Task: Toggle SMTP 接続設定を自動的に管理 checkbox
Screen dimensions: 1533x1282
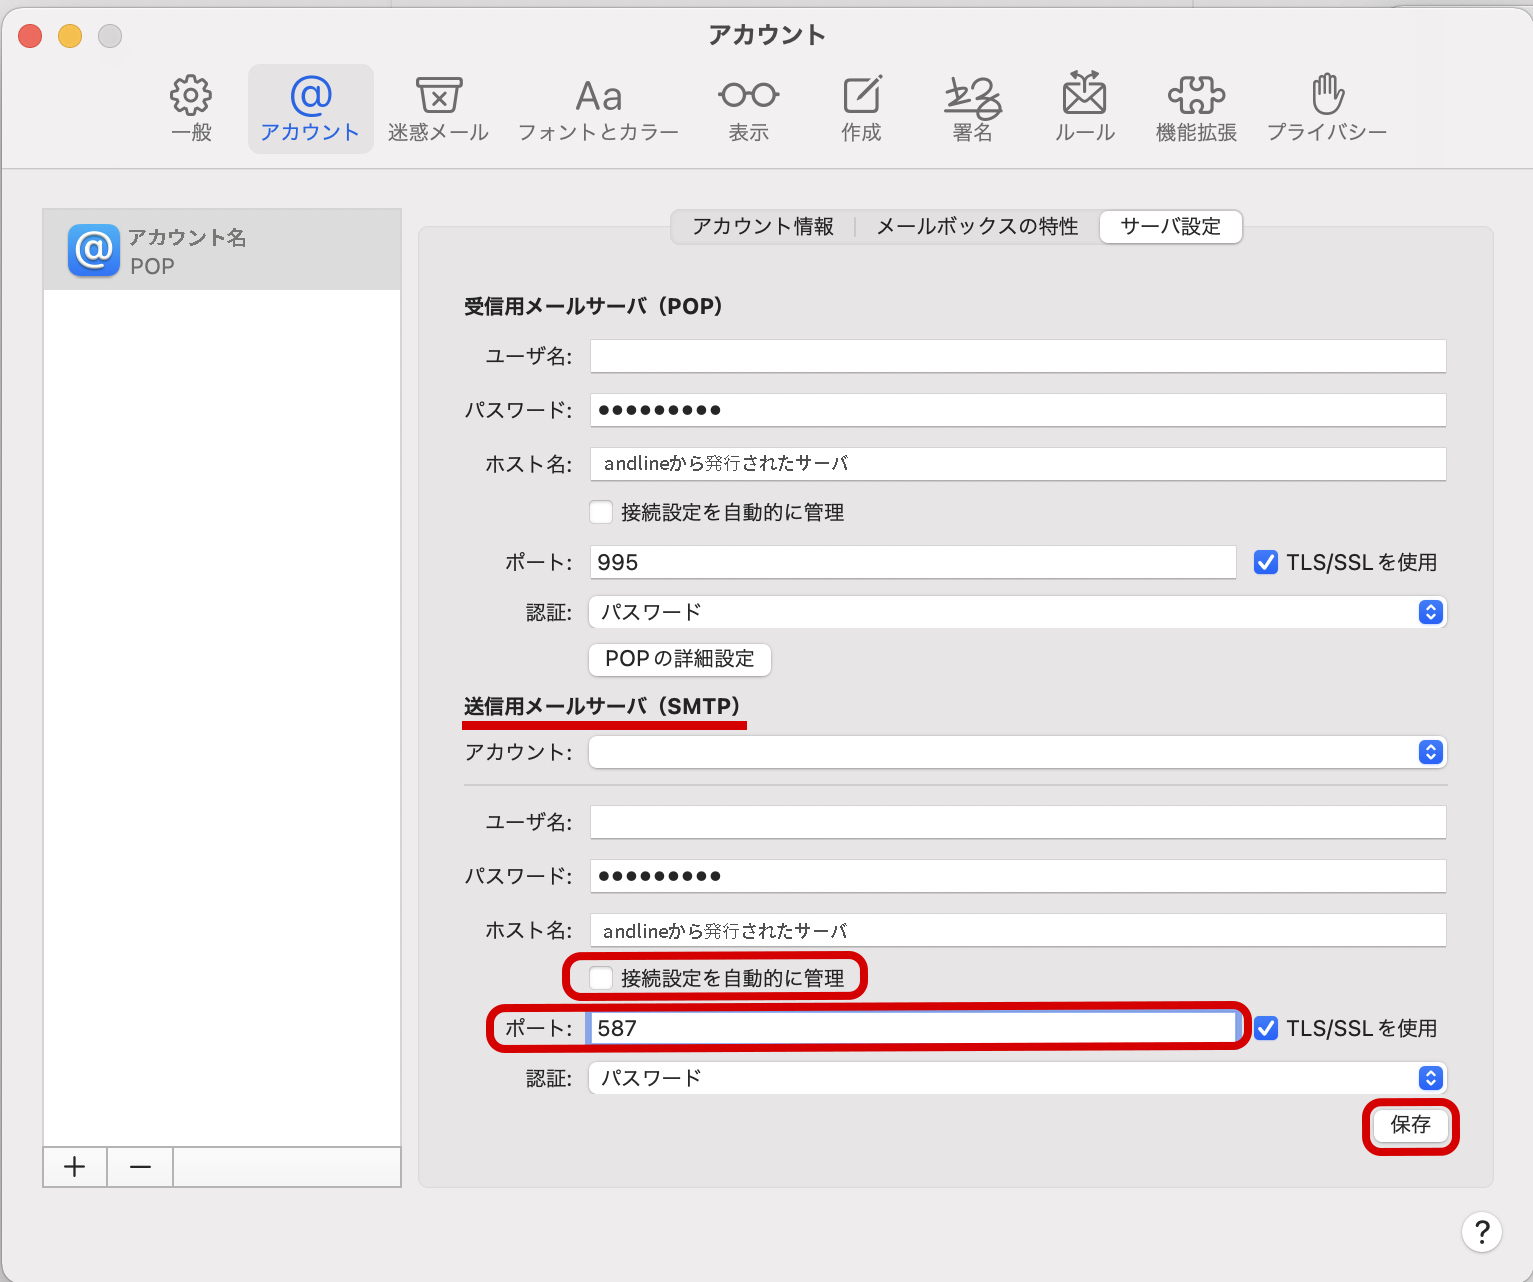Action: [601, 978]
